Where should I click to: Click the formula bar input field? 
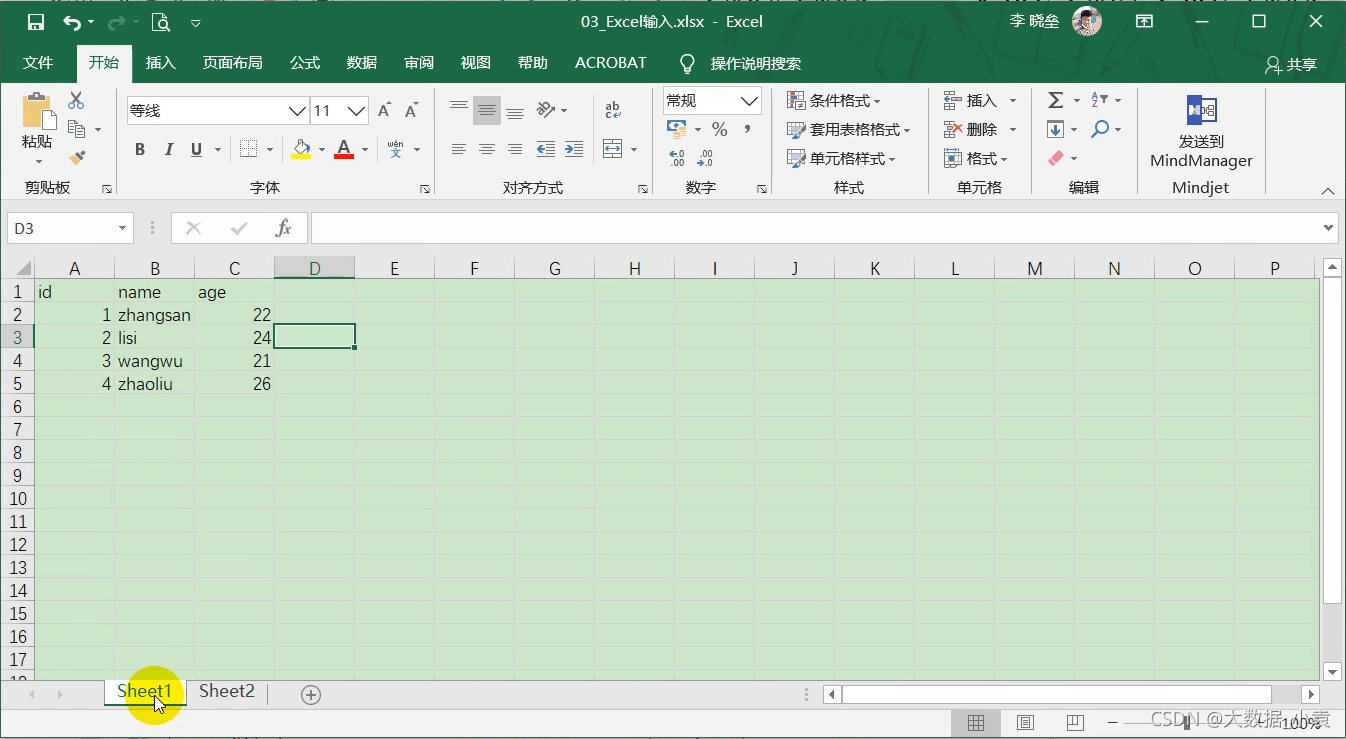pyautogui.click(x=815, y=228)
